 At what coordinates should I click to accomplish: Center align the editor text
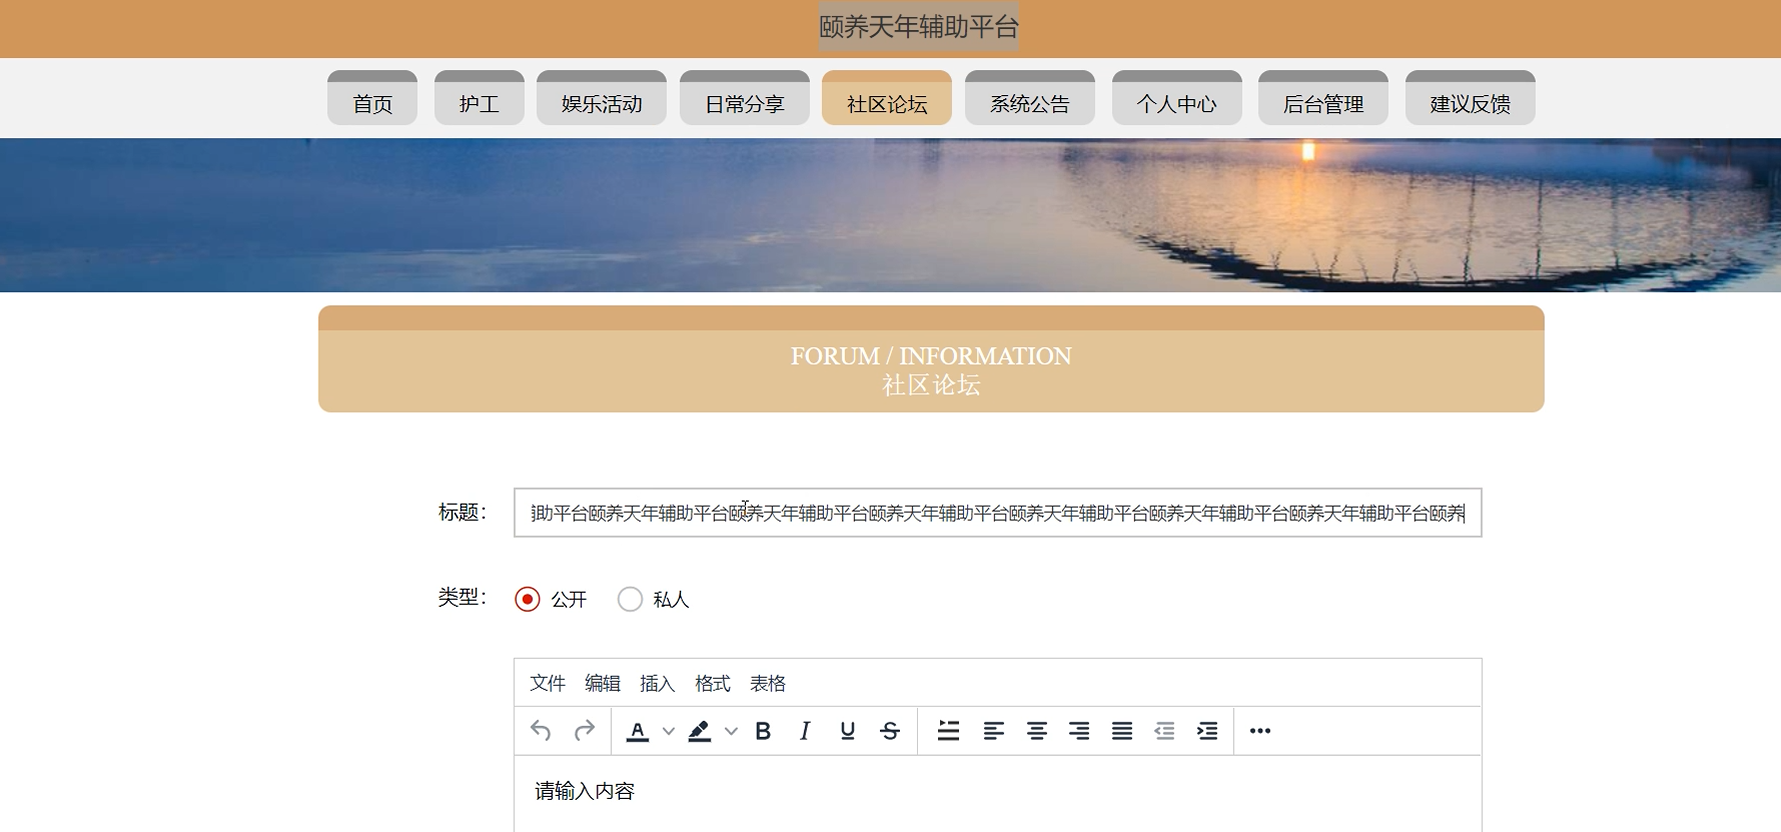point(1036,731)
